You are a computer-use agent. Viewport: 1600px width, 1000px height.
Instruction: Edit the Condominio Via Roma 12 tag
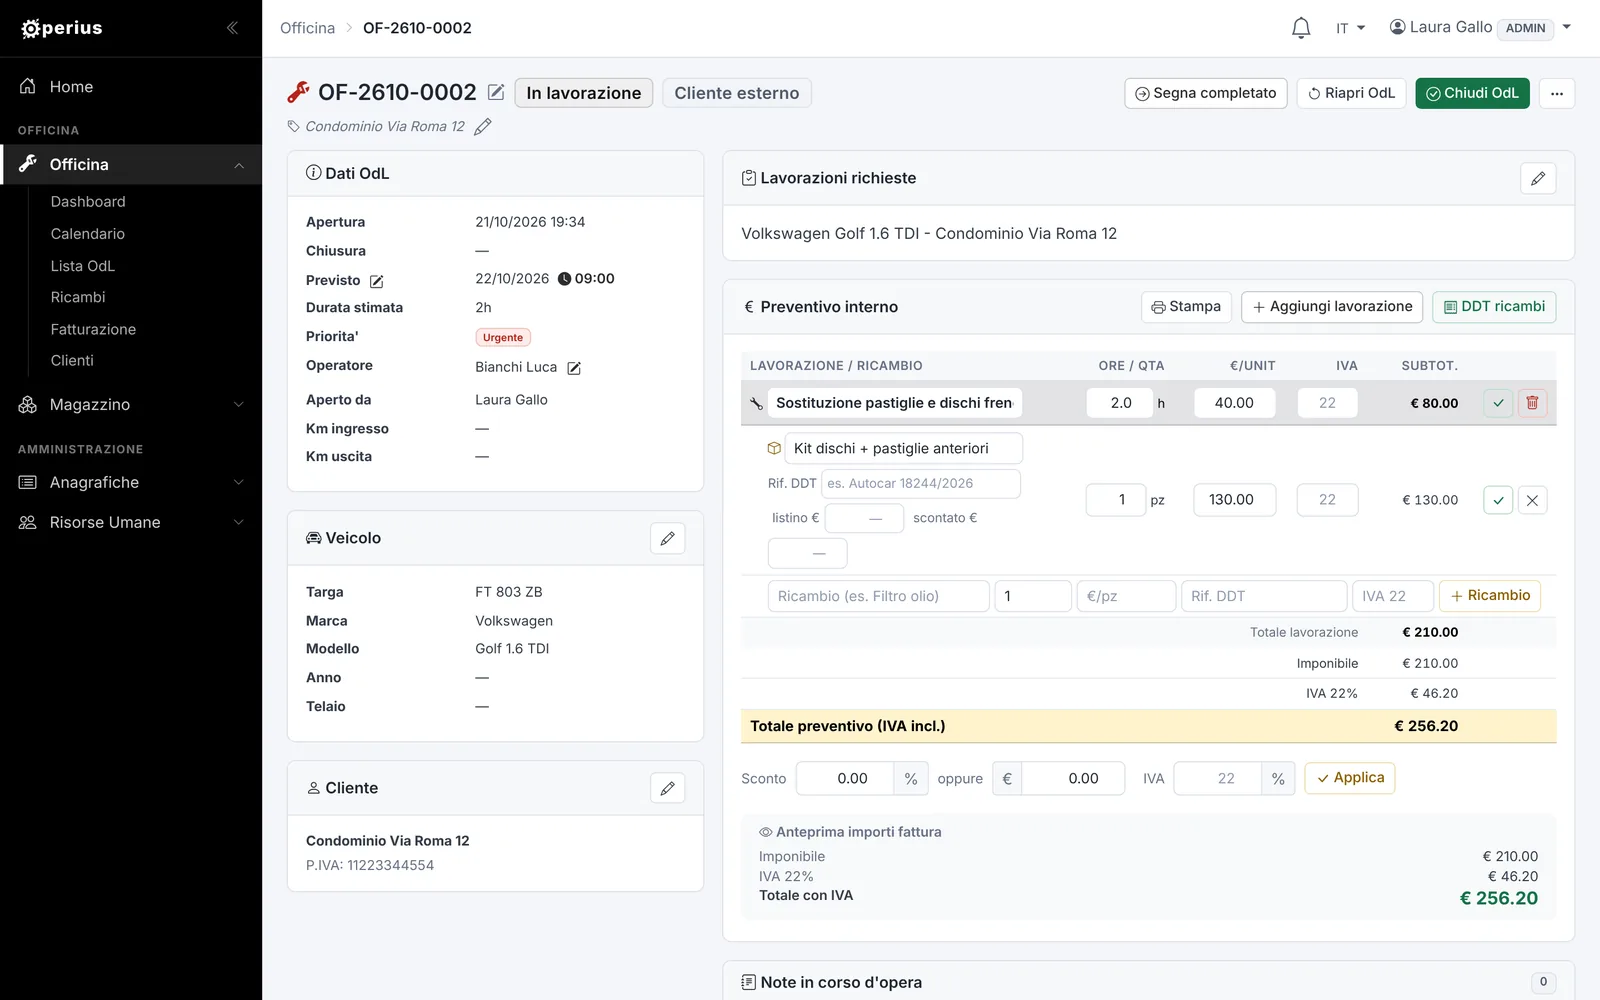[x=483, y=126]
